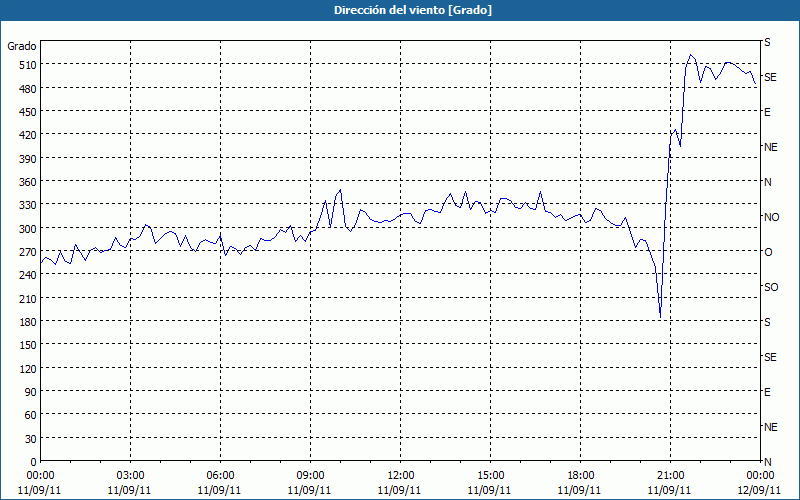Click the 'NO' compass direction label
800x500 pixels.
771,217
